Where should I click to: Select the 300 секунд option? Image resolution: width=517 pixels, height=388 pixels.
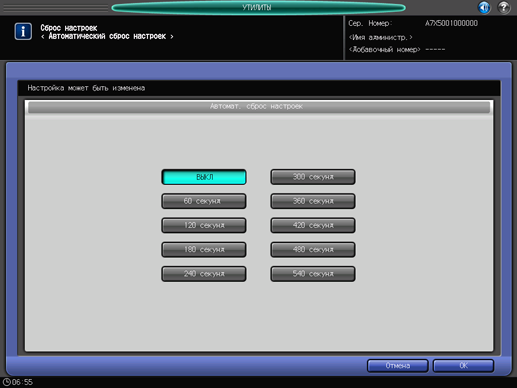pos(313,177)
